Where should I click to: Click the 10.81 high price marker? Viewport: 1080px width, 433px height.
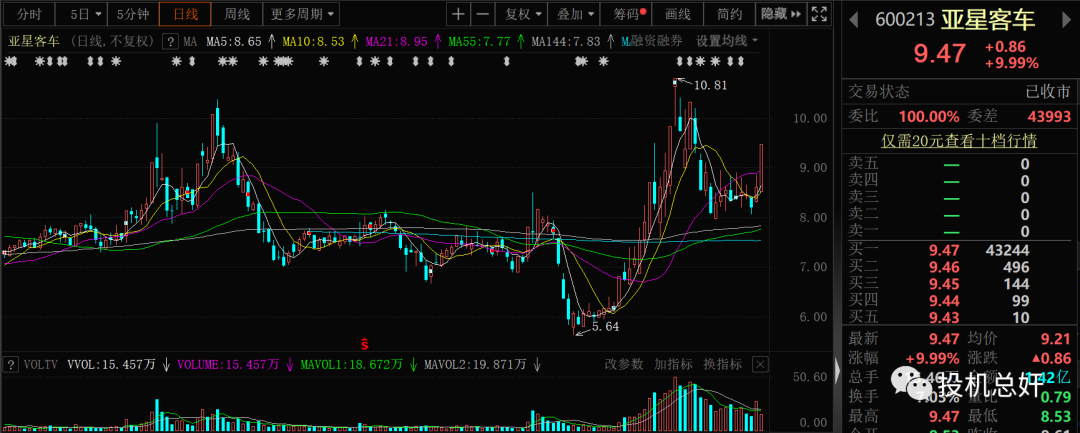(x=709, y=85)
